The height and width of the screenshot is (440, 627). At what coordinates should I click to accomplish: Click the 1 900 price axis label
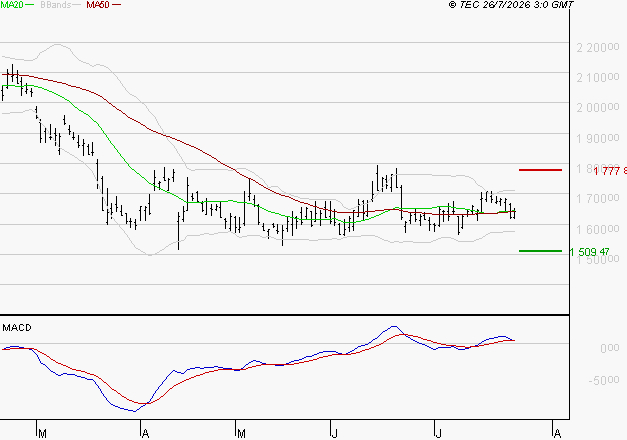[x=598, y=138]
